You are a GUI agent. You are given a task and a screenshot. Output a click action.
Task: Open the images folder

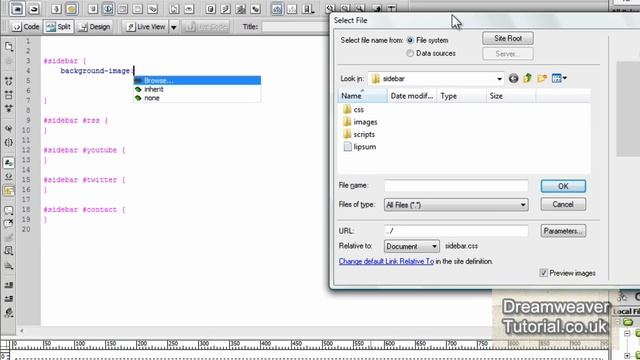point(360,122)
